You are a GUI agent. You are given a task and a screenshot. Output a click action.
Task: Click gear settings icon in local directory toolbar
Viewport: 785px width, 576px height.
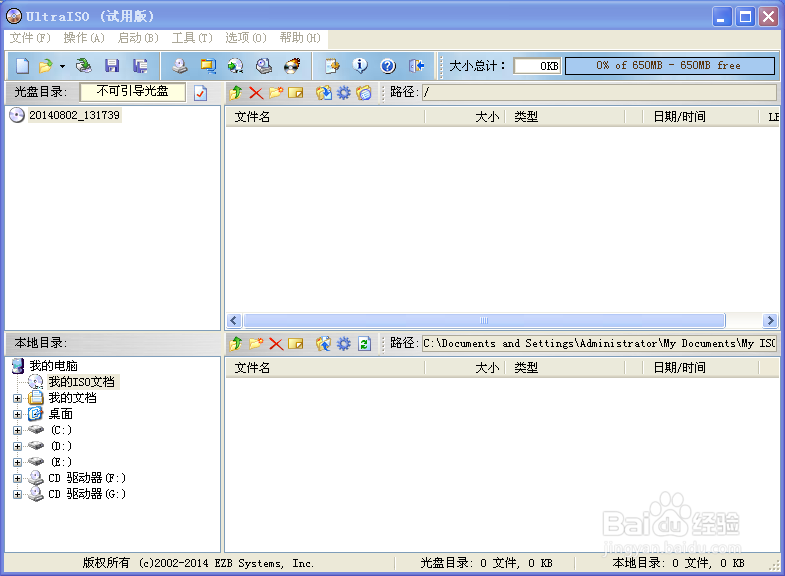[343, 343]
